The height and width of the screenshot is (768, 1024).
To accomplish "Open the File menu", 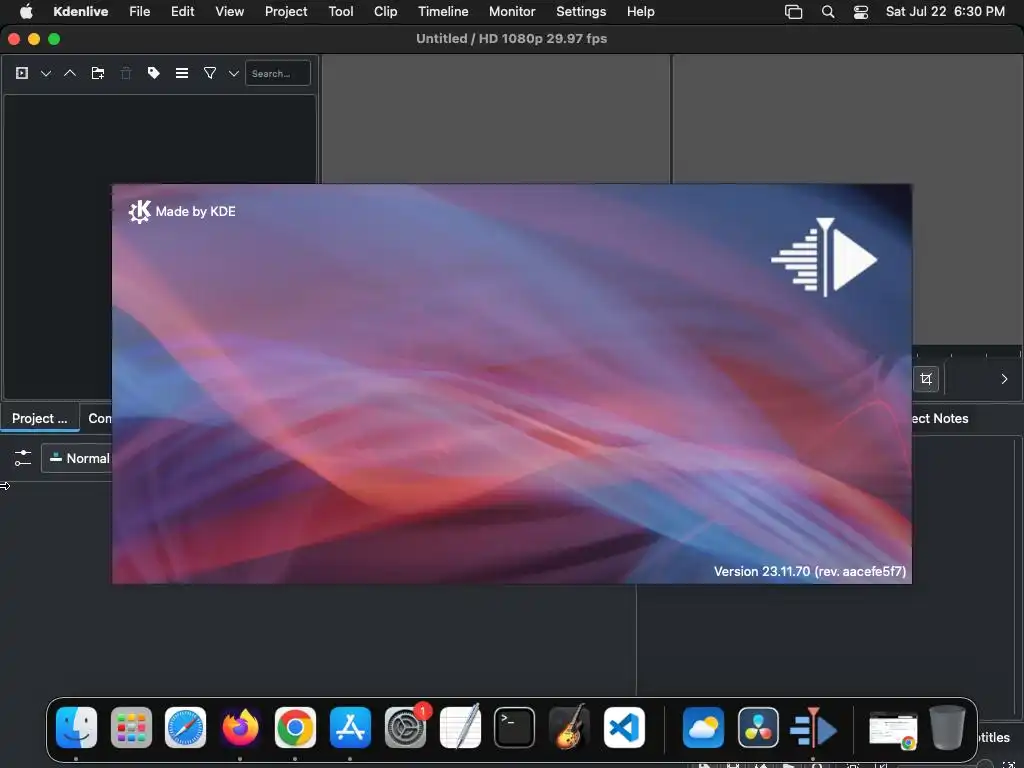I will [x=140, y=12].
